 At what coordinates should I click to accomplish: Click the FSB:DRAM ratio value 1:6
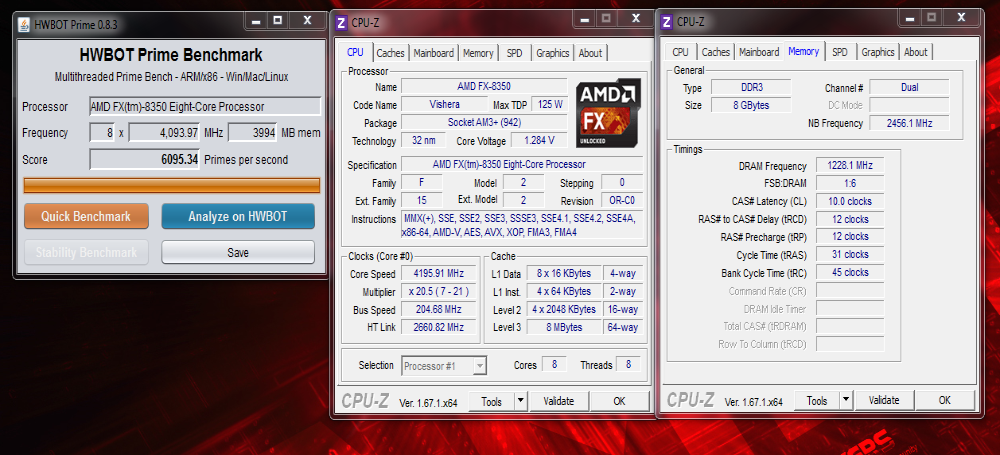pyautogui.click(x=850, y=183)
